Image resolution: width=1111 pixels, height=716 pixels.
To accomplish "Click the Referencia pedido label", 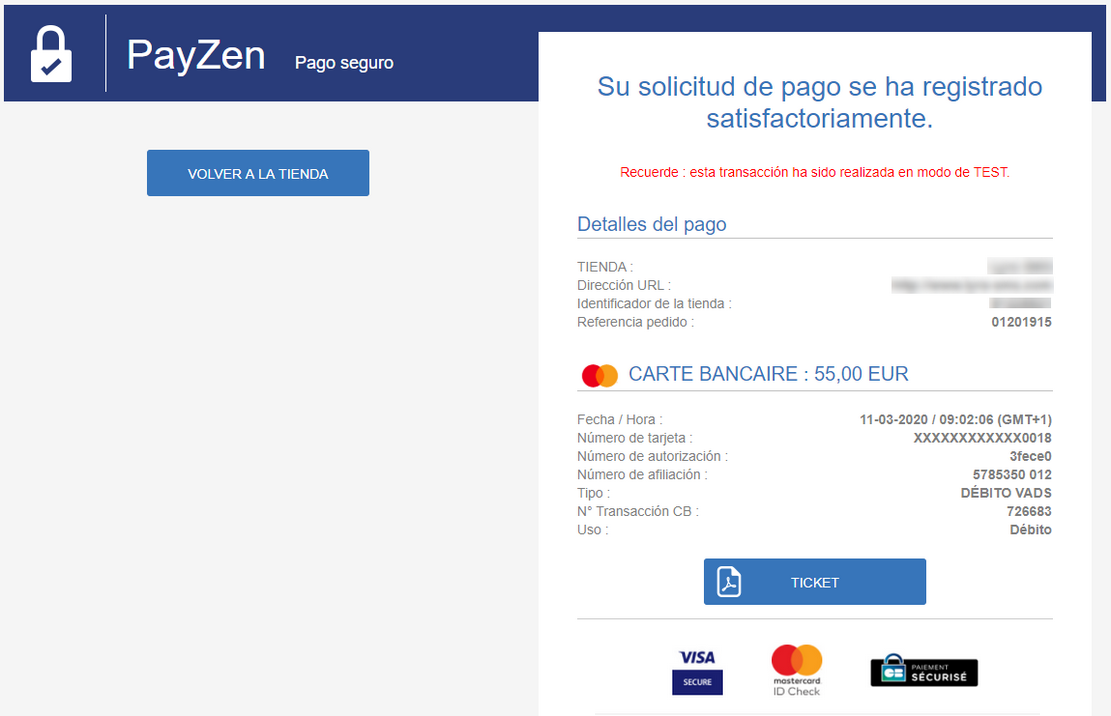I will tap(636, 322).
